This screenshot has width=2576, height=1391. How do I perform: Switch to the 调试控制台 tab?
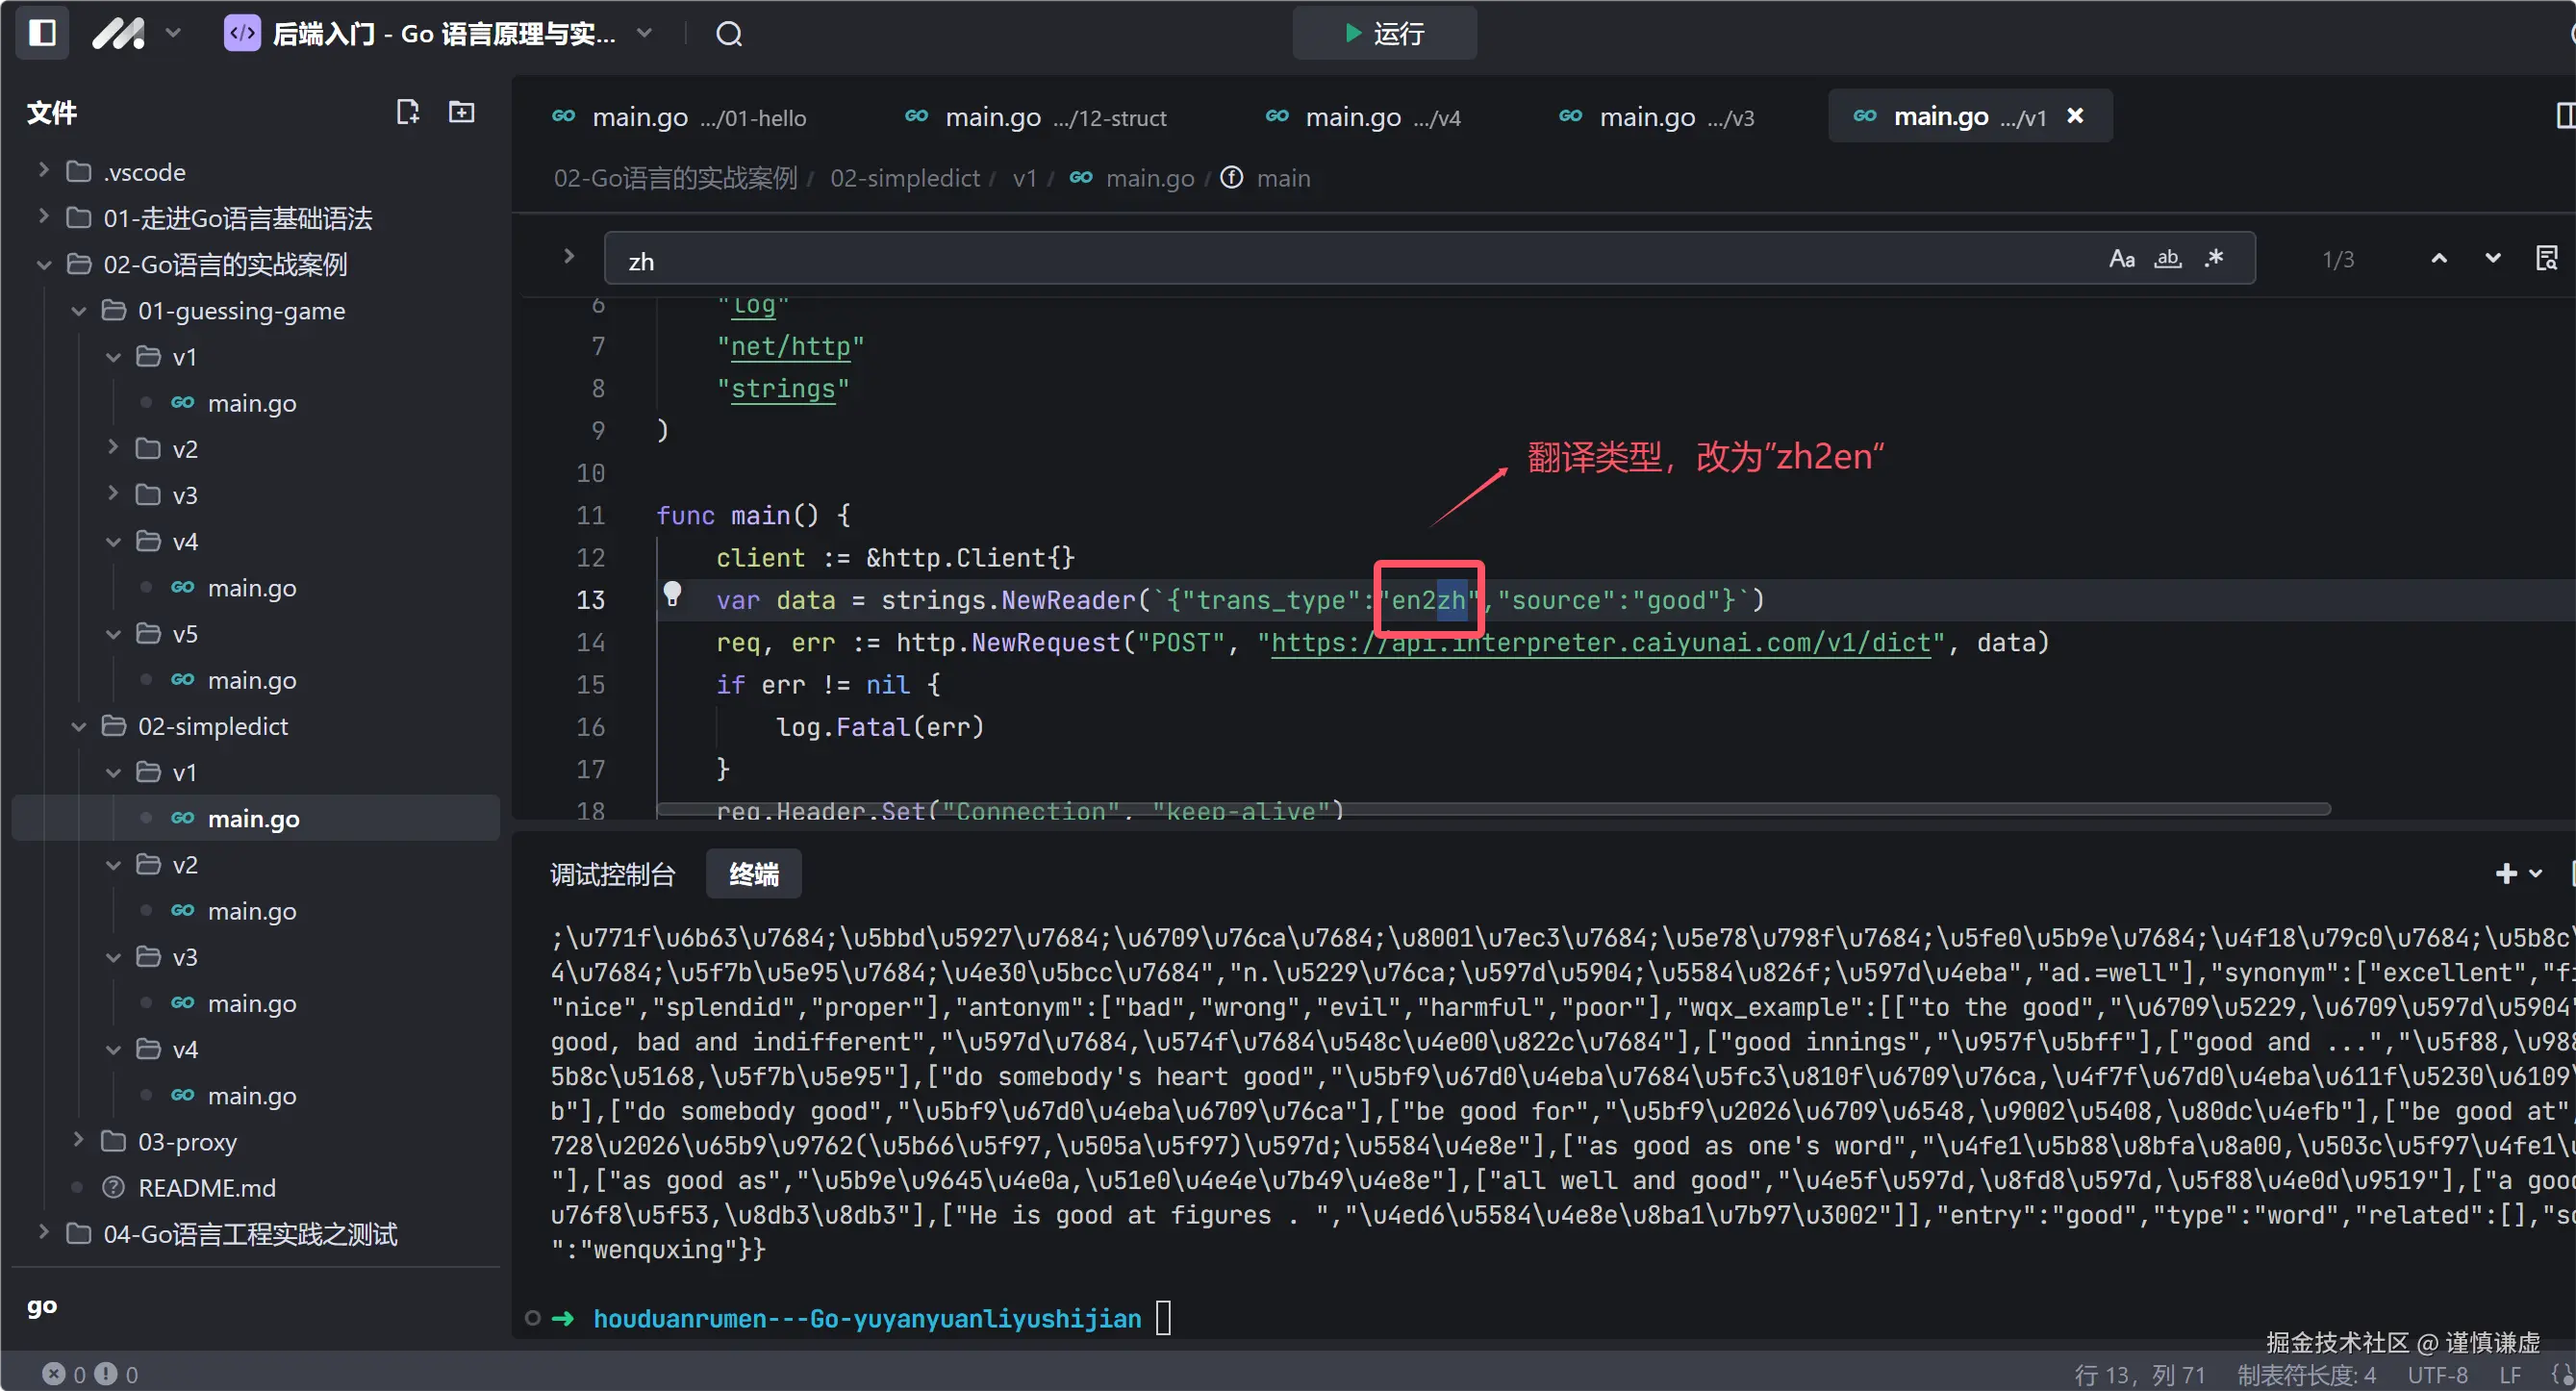[x=612, y=875]
